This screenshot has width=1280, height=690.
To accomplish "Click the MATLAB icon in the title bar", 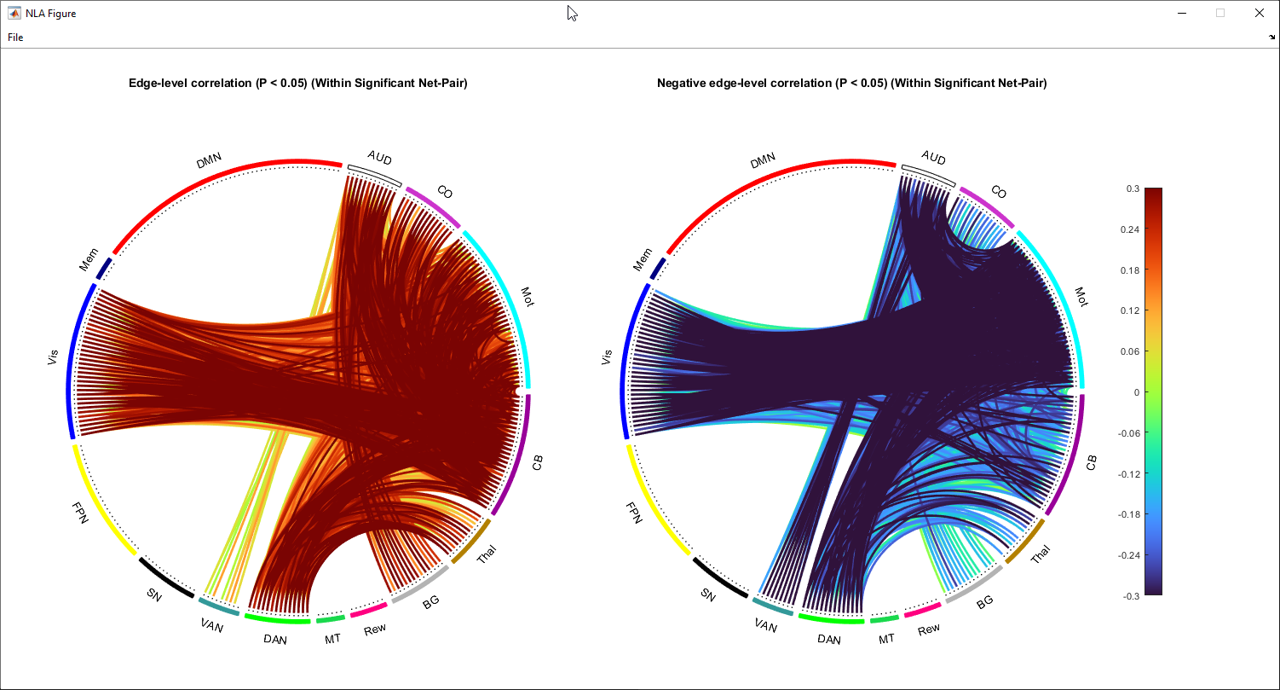I will click(14, 13).
